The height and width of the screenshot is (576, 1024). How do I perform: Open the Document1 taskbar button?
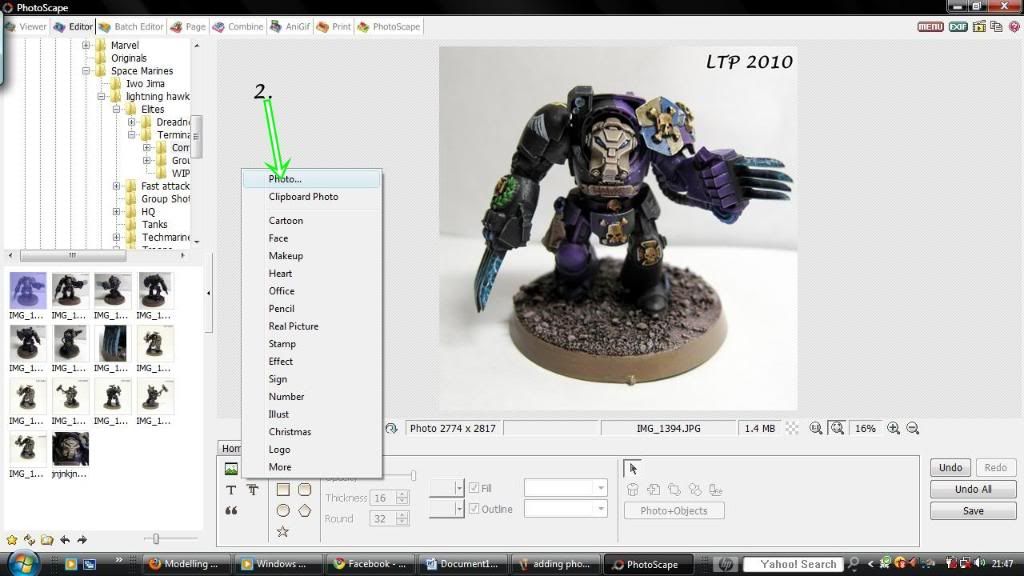[x=463, y=564]
